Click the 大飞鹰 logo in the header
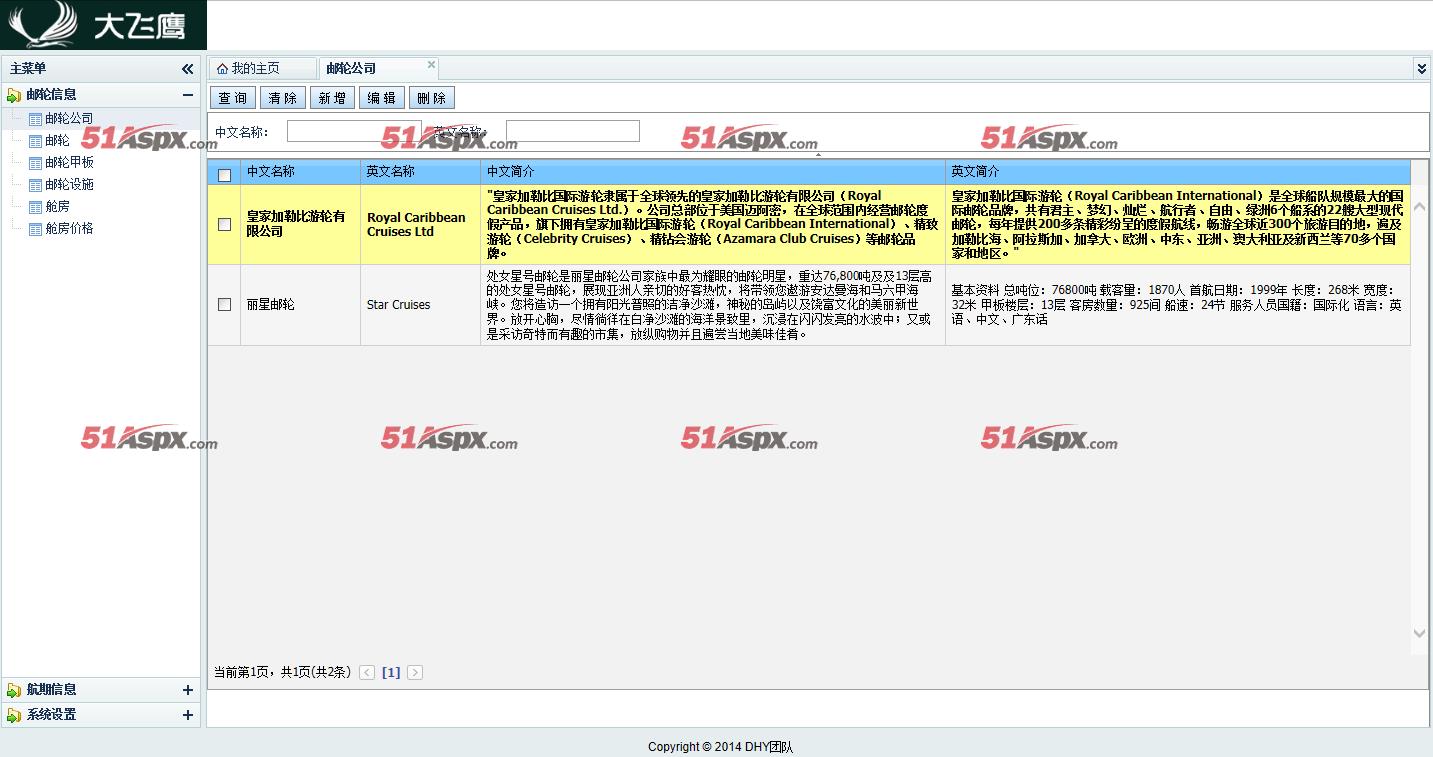 103,25
